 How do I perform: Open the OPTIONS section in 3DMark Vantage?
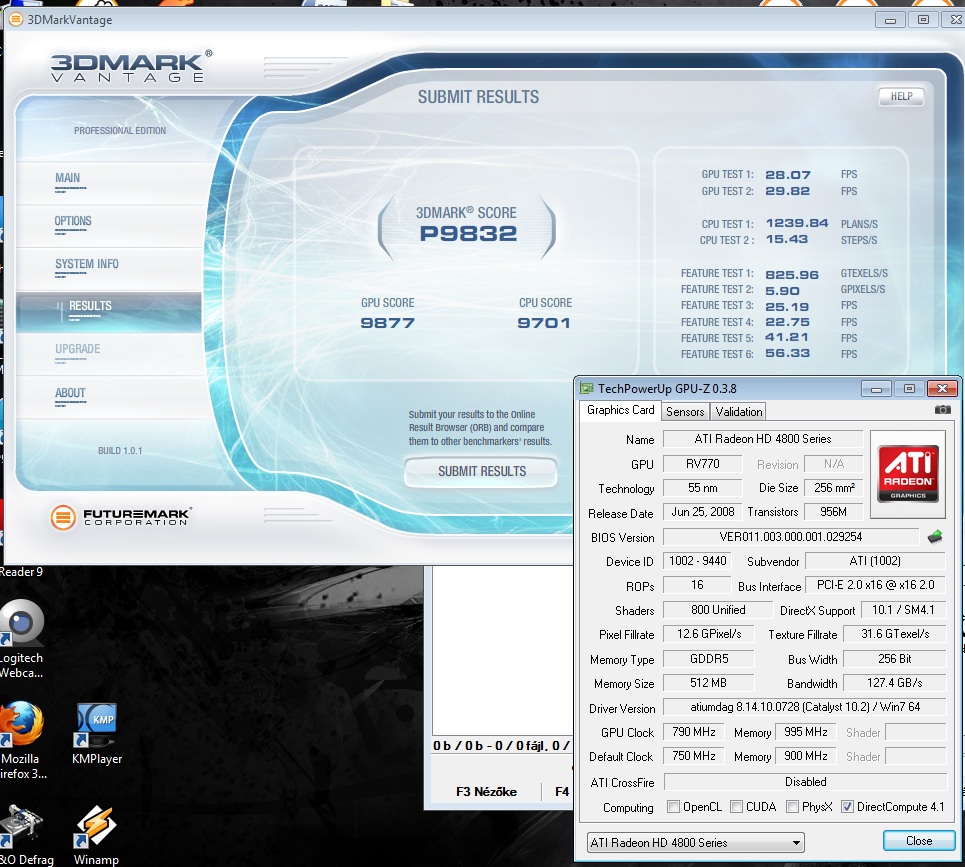click(73, 221)
